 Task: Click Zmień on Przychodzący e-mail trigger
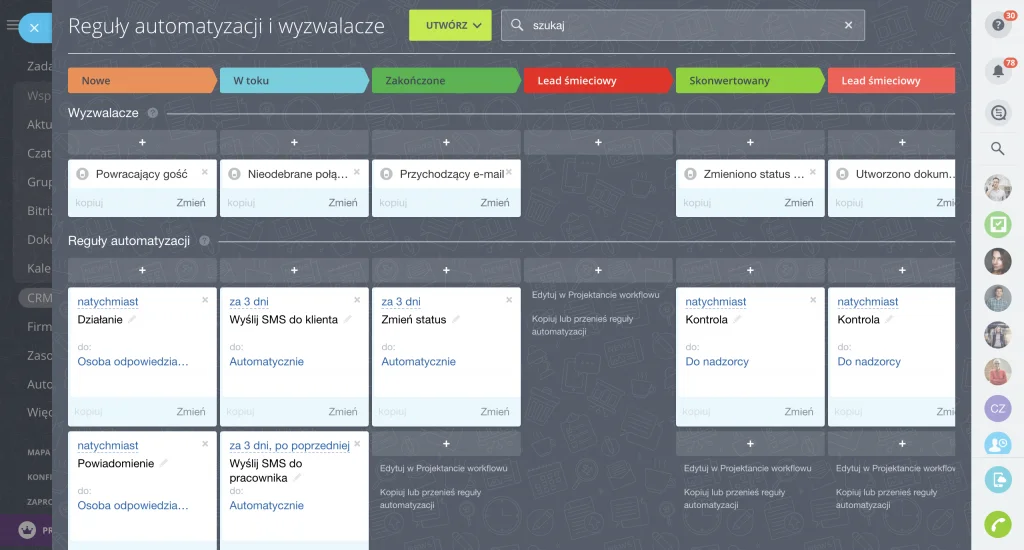pos(494,203)
